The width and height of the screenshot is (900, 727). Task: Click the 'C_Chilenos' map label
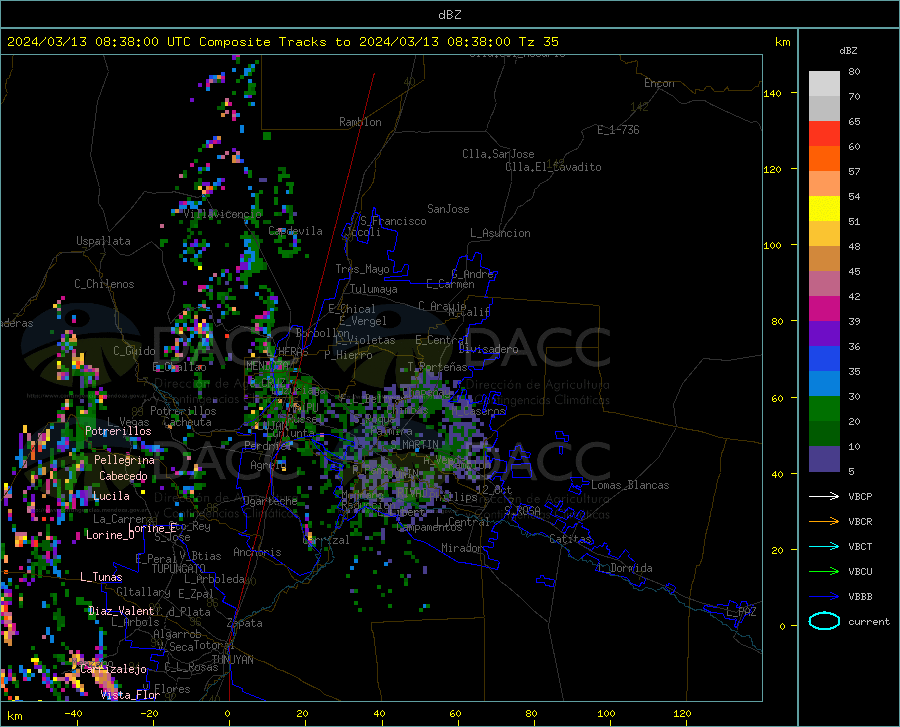tap(104, 284)
